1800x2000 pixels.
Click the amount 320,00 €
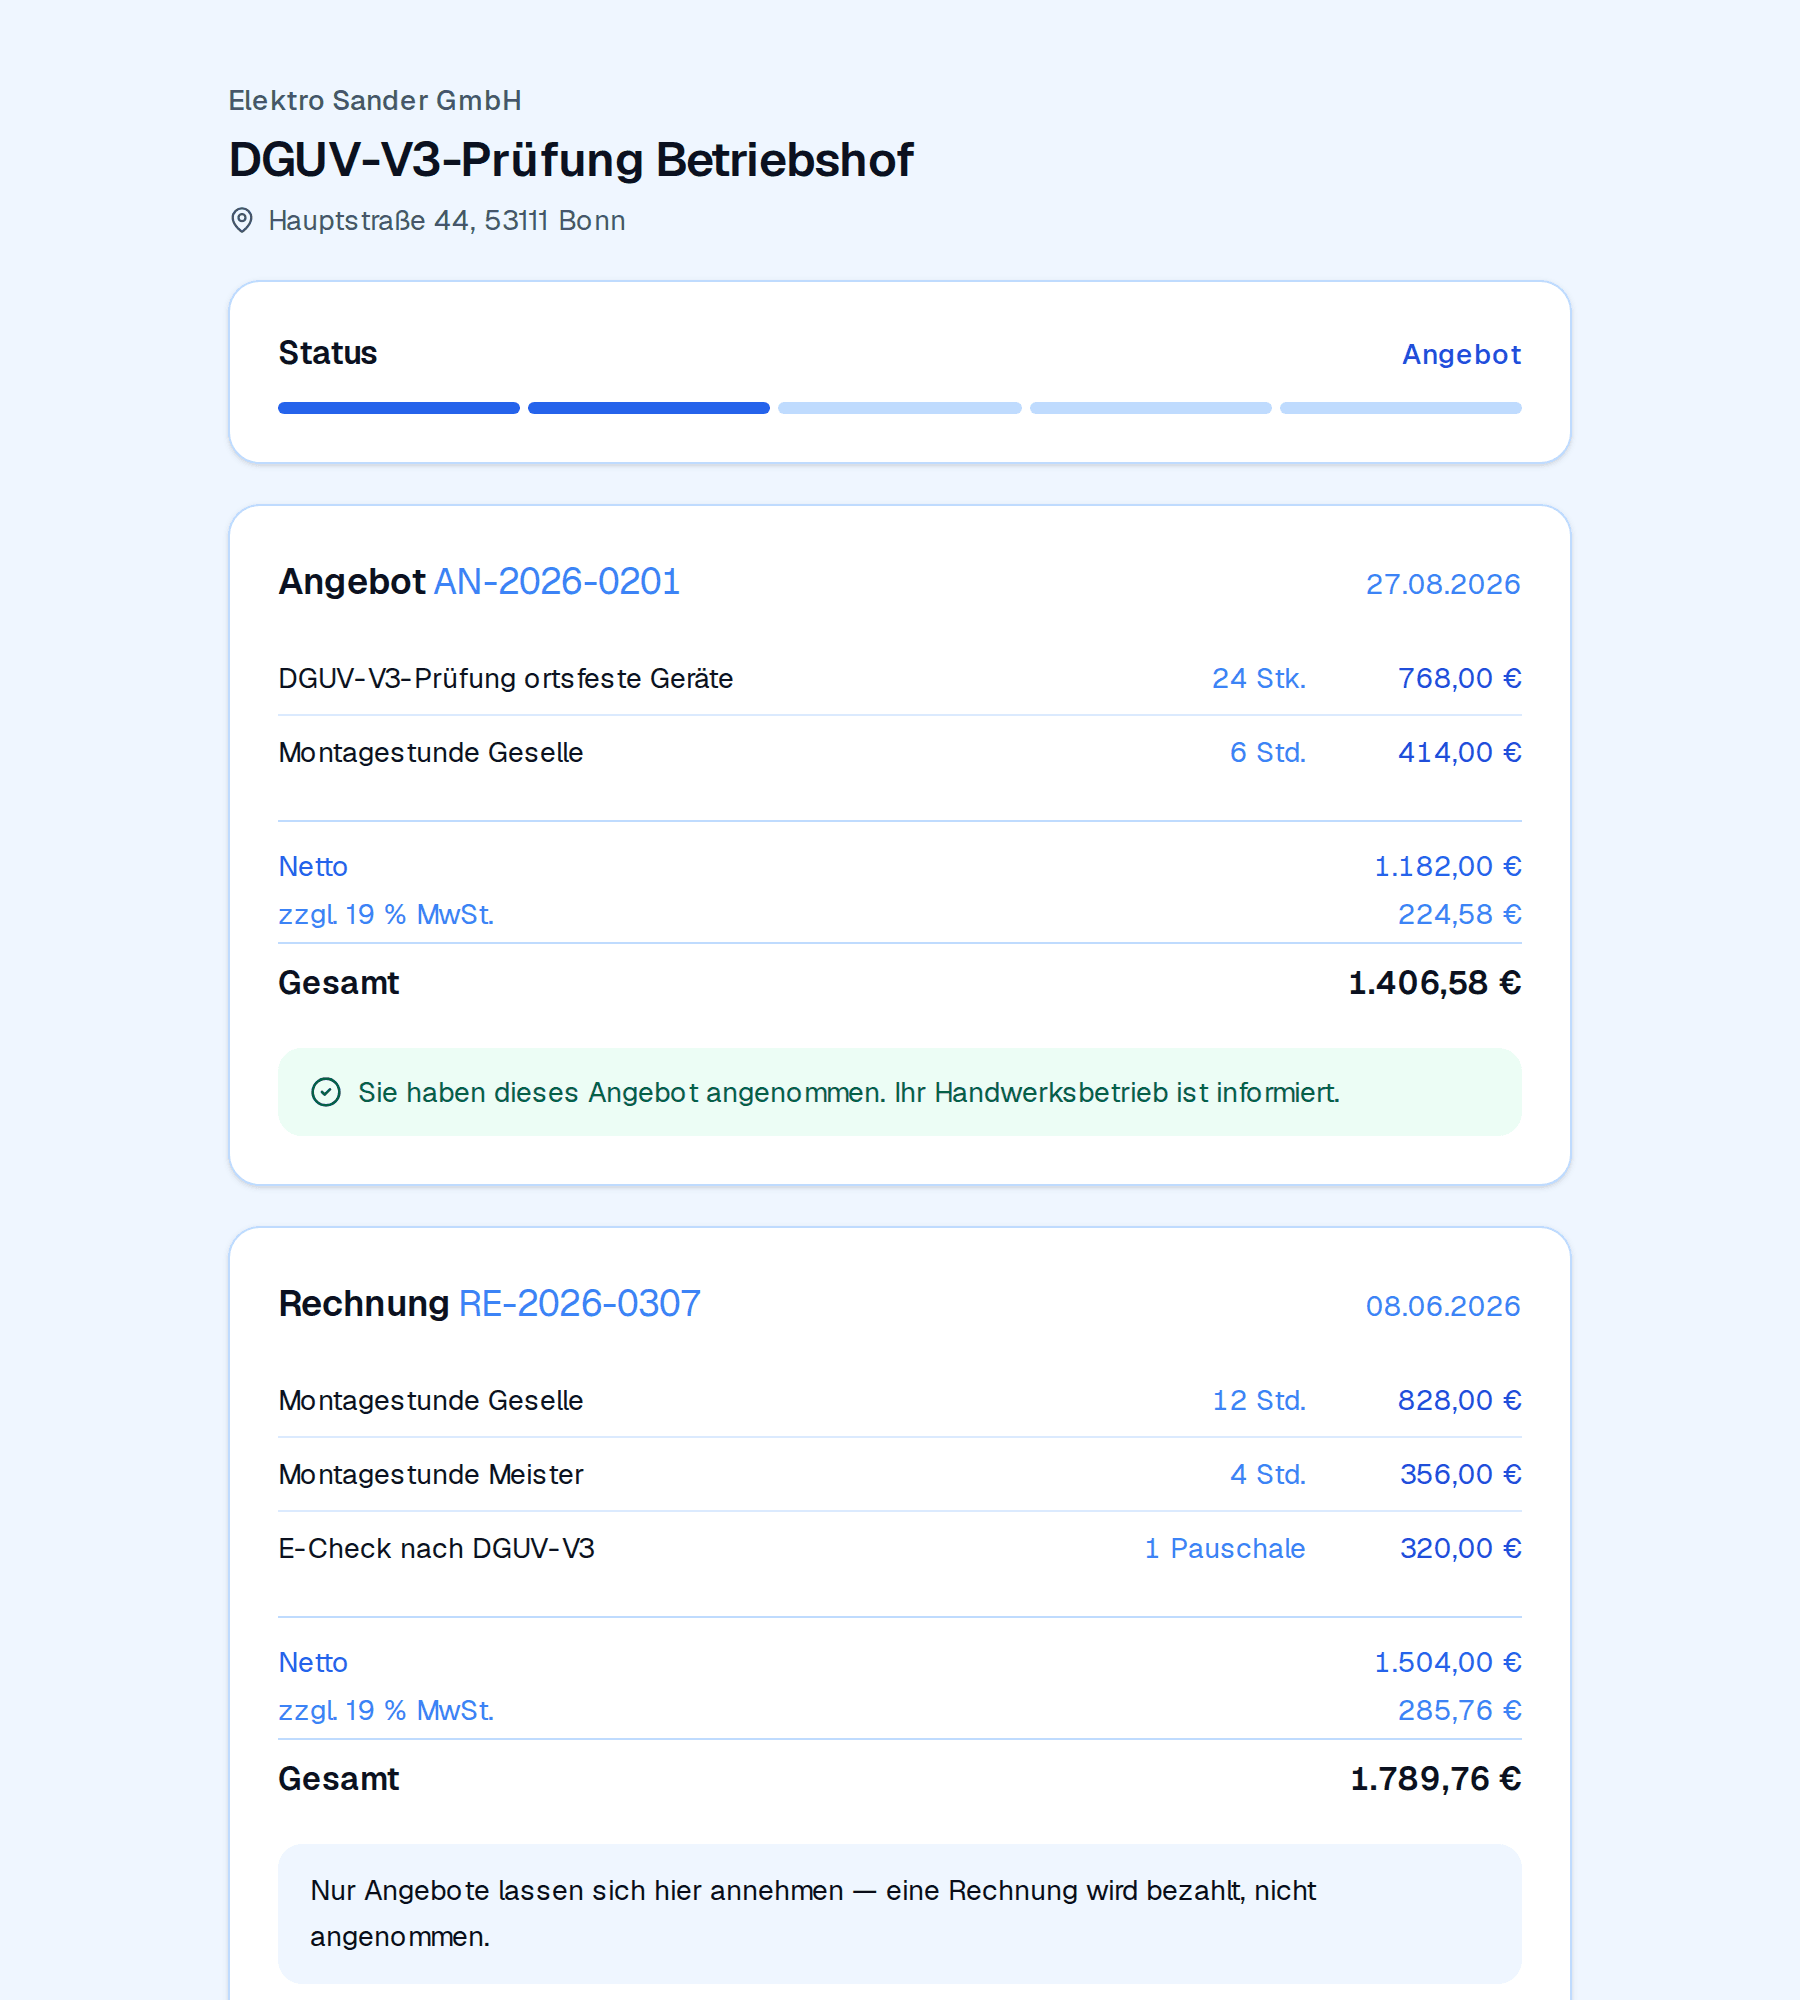(x=1461, y=1548)
